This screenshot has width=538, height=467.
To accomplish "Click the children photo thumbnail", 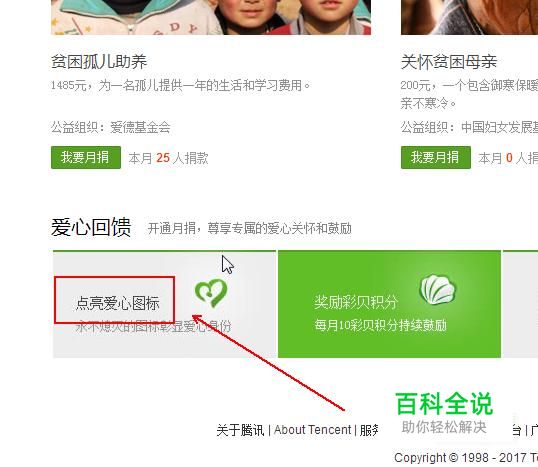I will point(211,17).
